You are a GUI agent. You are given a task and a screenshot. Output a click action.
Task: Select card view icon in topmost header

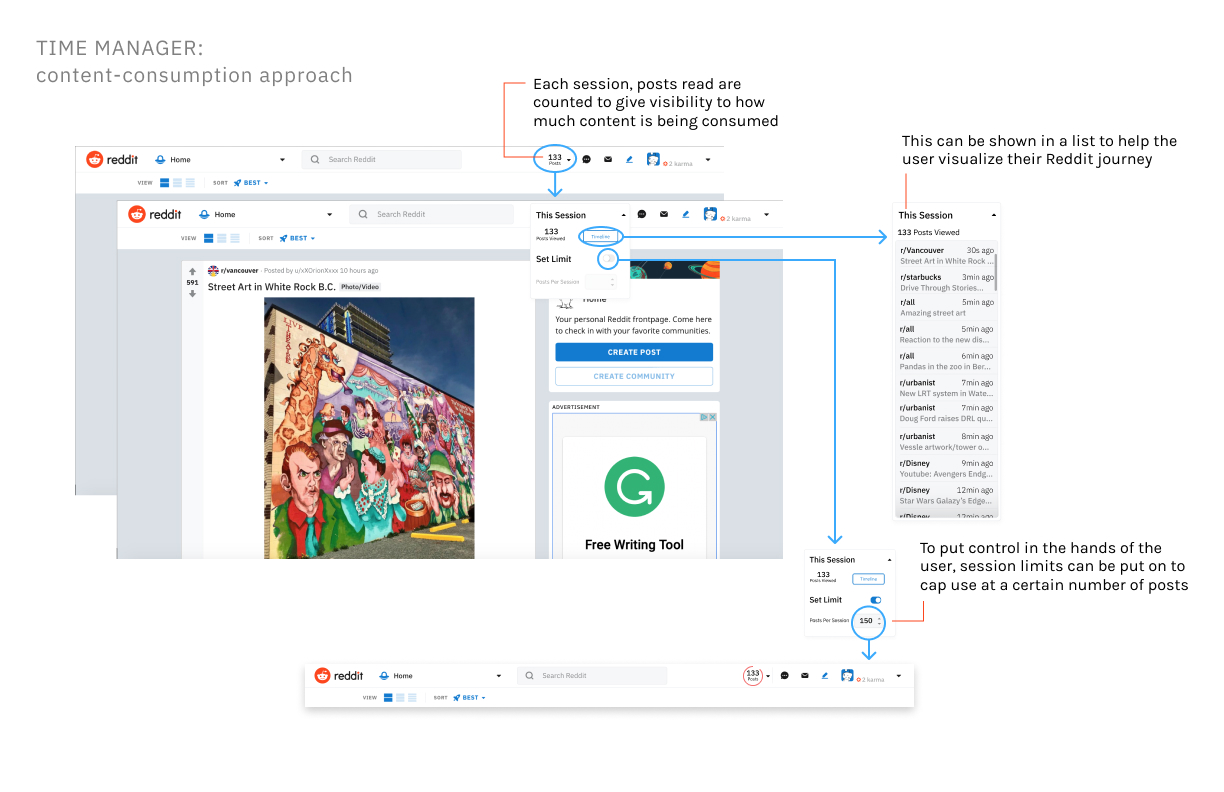pos(165,183)
